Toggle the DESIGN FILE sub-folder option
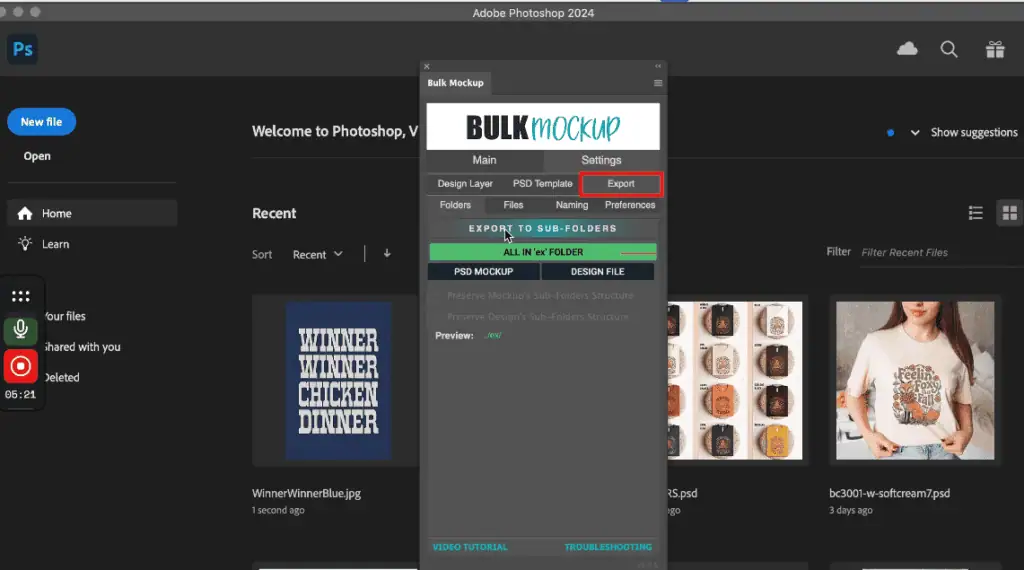Screen dimensions: 1024x570 (598, 271)
